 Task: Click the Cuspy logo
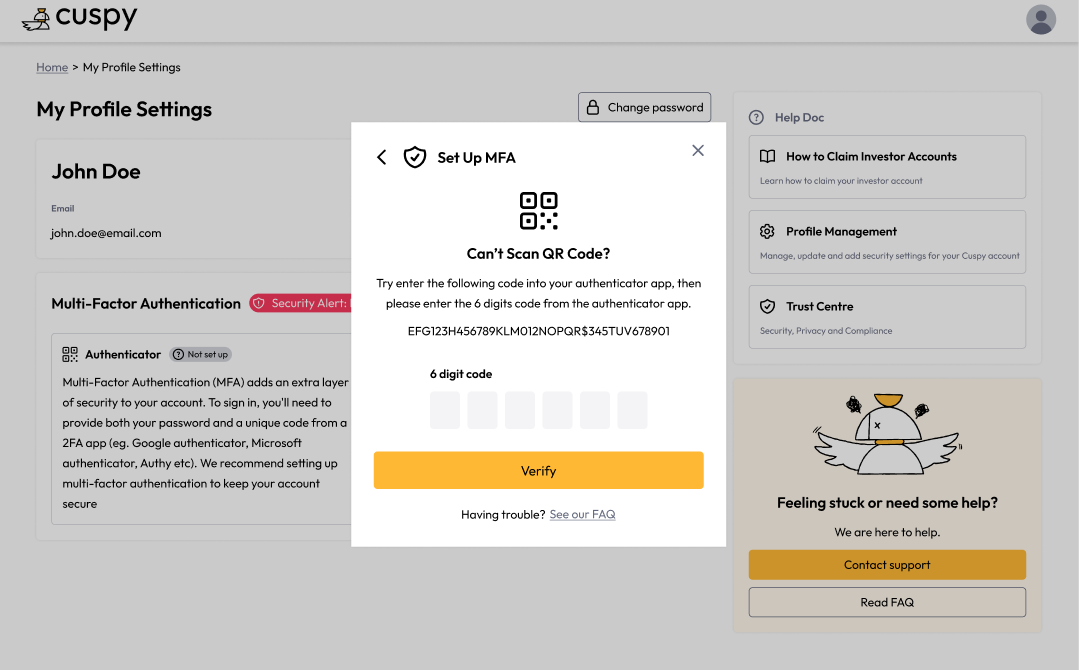pos(80,18)
